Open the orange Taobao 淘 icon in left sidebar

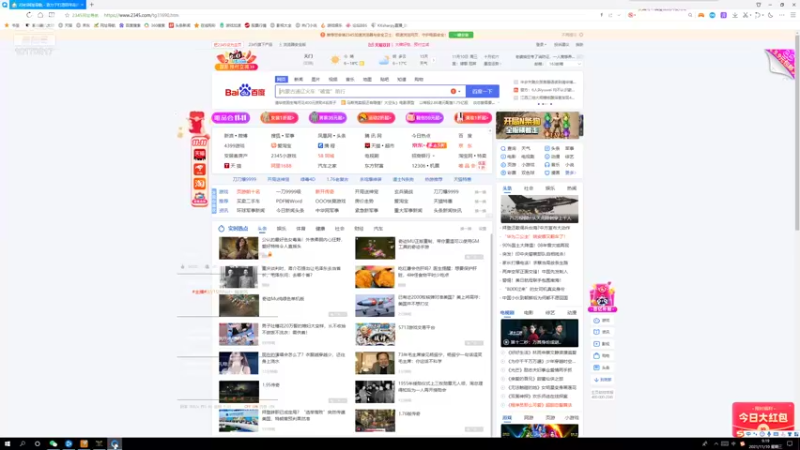pos(199,183)
